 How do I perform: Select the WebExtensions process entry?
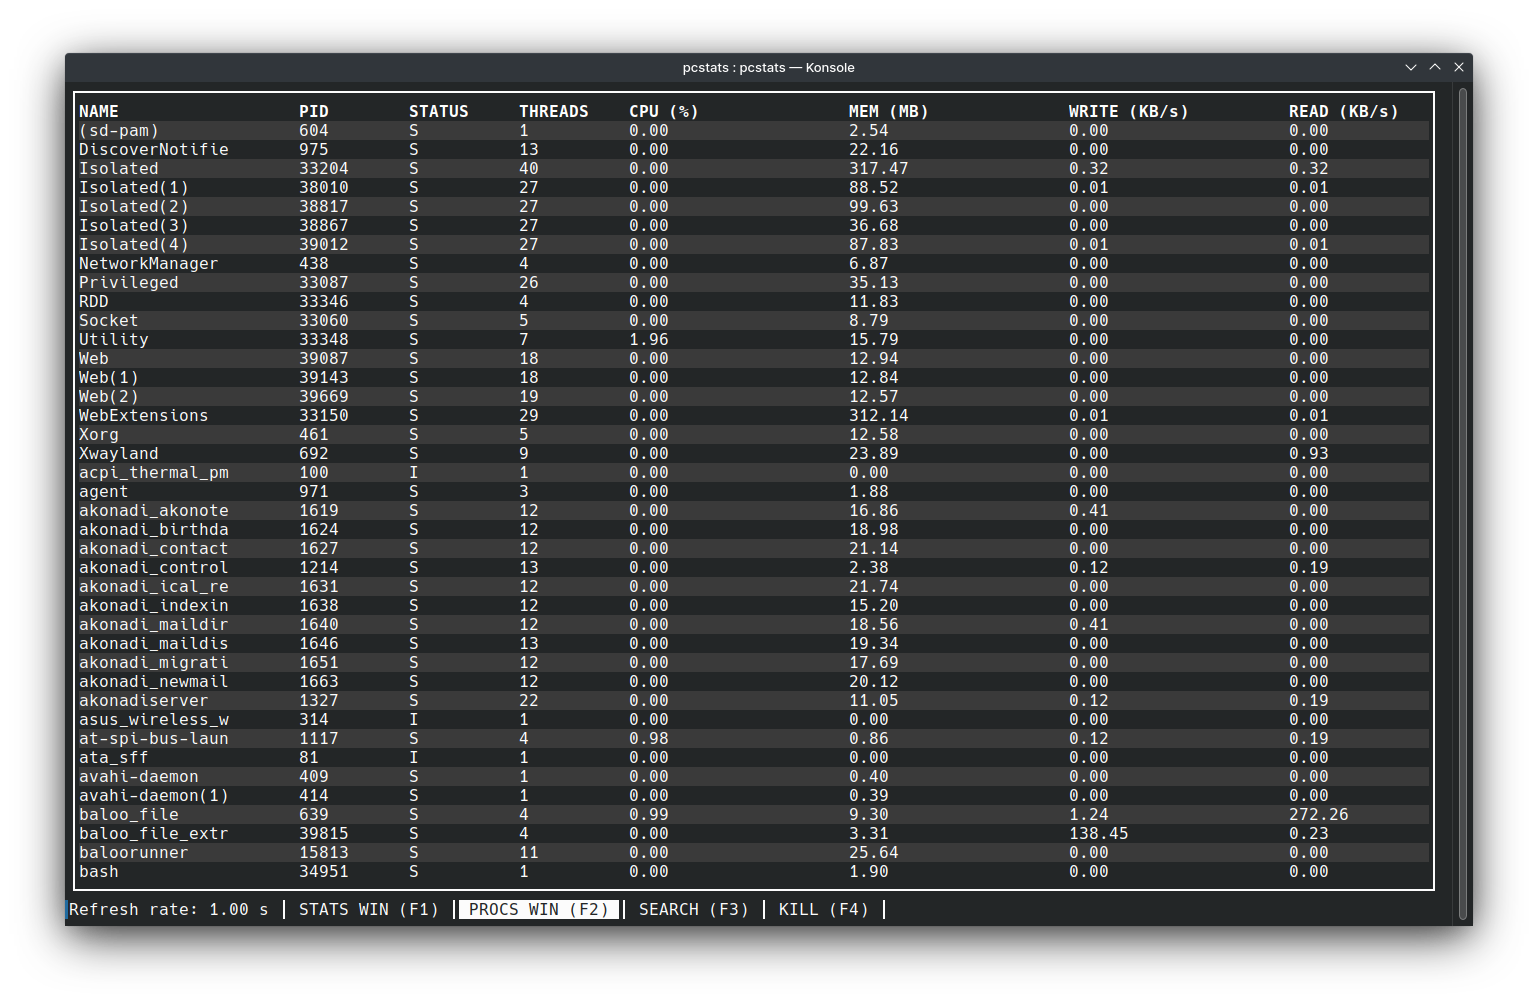(143, 415)
